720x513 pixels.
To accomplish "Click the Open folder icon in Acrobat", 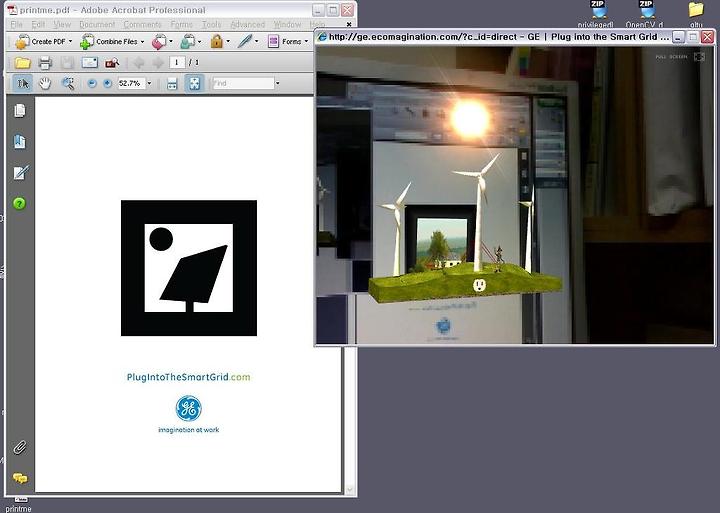I will [22, 63].
